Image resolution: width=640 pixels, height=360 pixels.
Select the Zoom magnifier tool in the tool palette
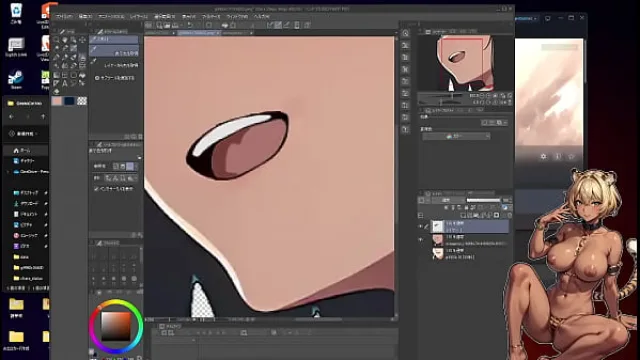pyautogui.click(x=56, y=40)
